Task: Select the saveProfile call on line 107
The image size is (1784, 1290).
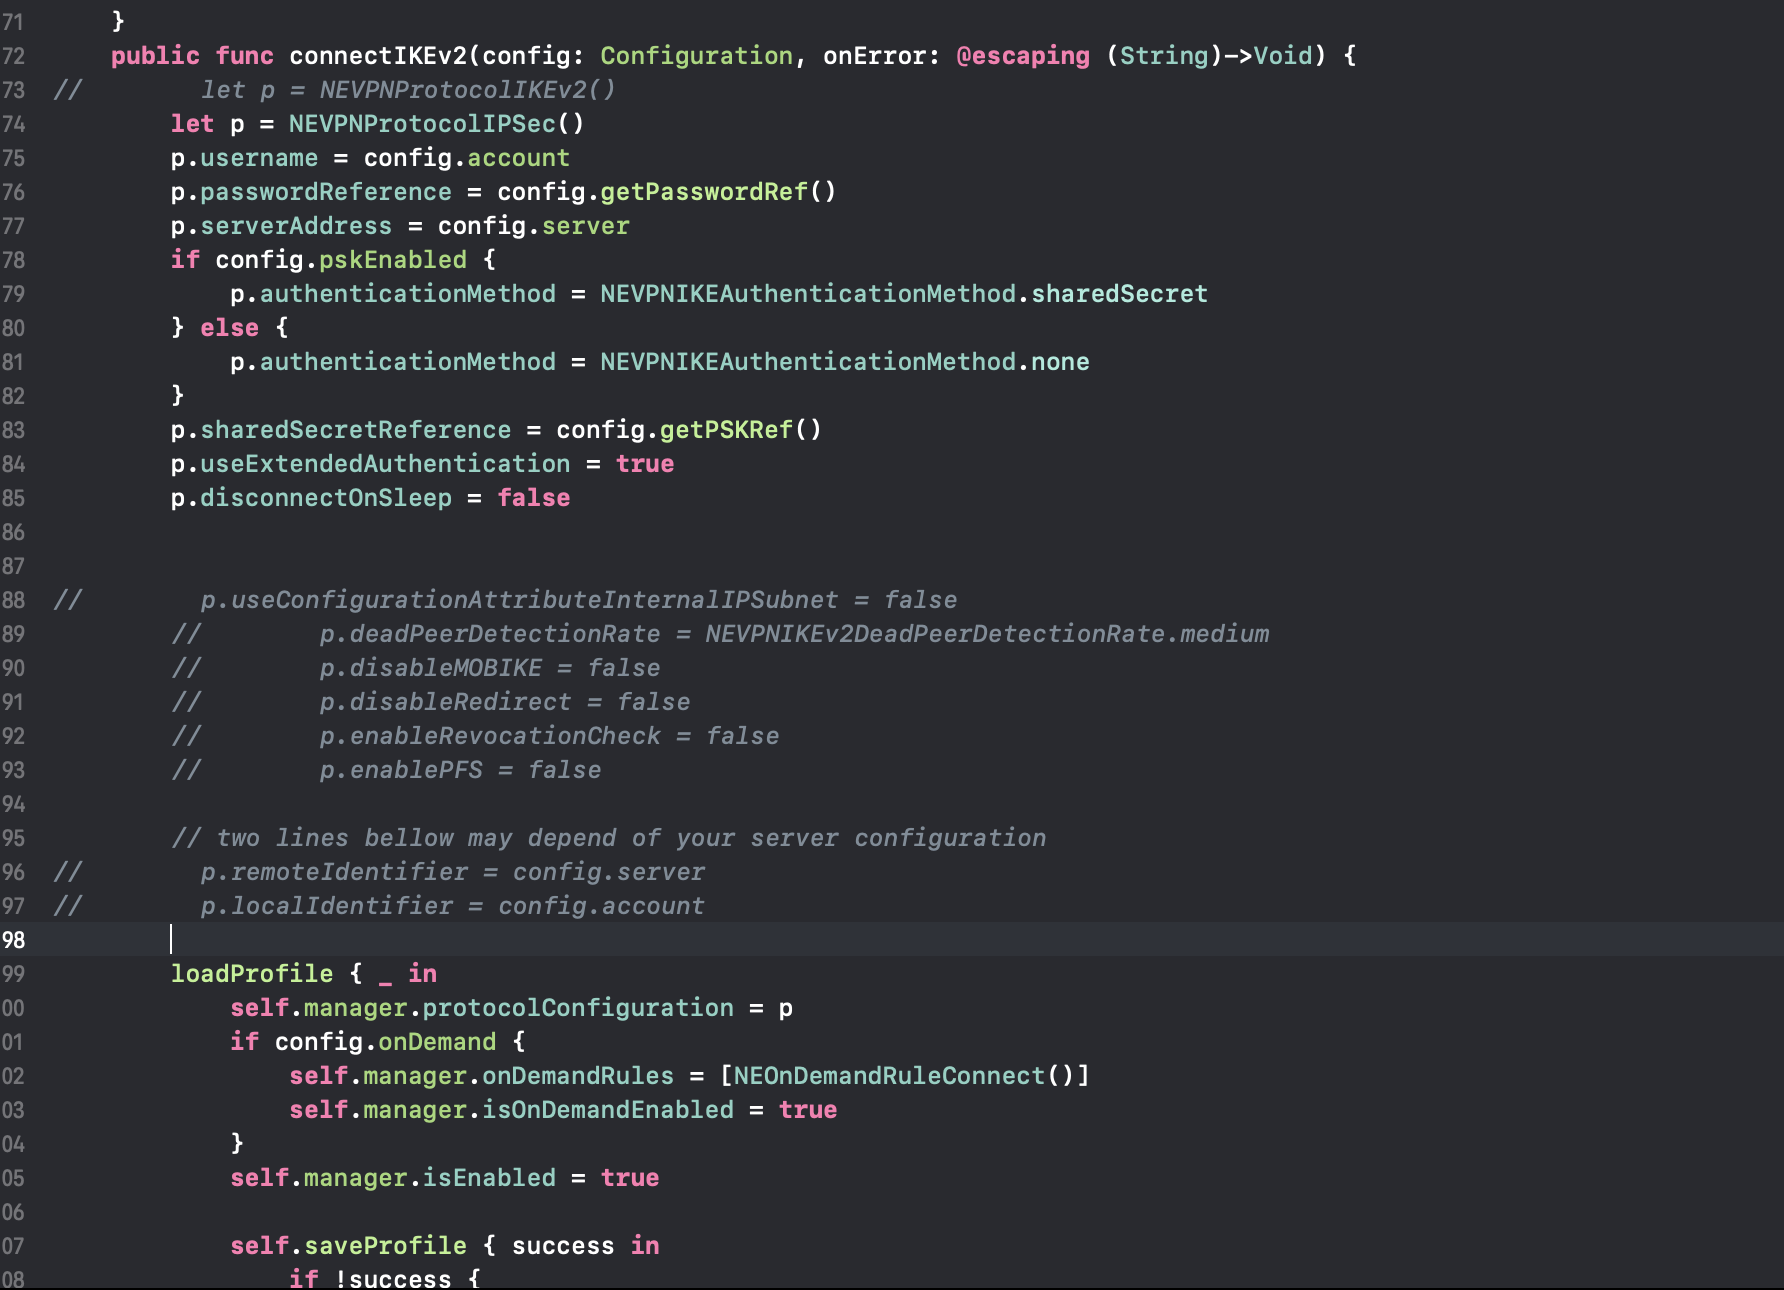Action: click(x=385, y=1245)
